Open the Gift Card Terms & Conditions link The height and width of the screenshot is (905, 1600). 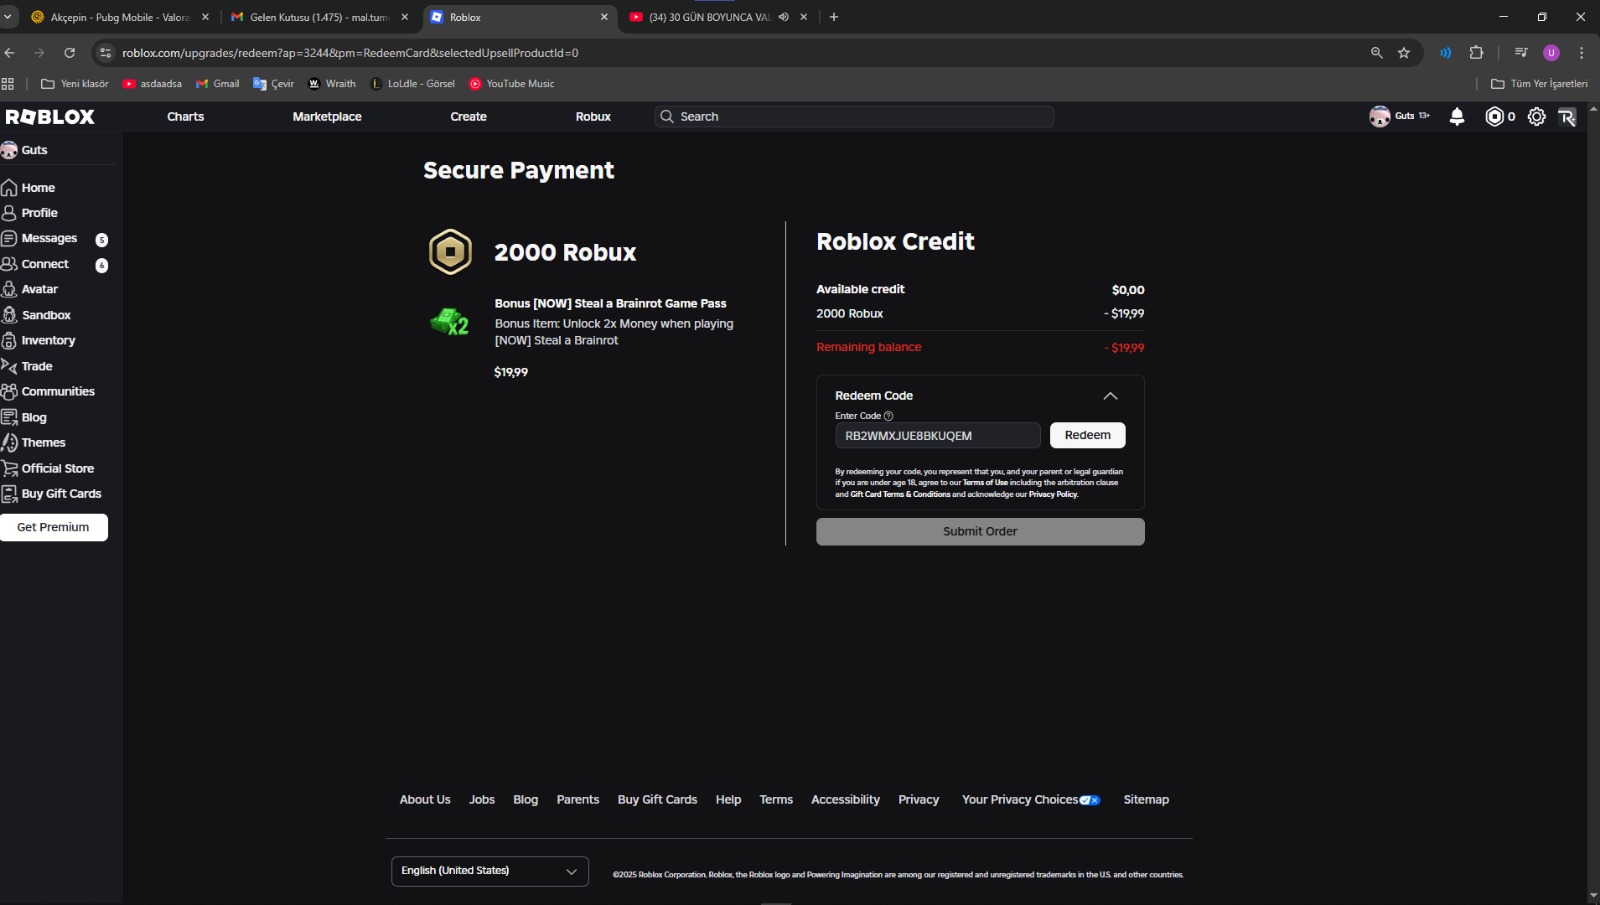900,495
